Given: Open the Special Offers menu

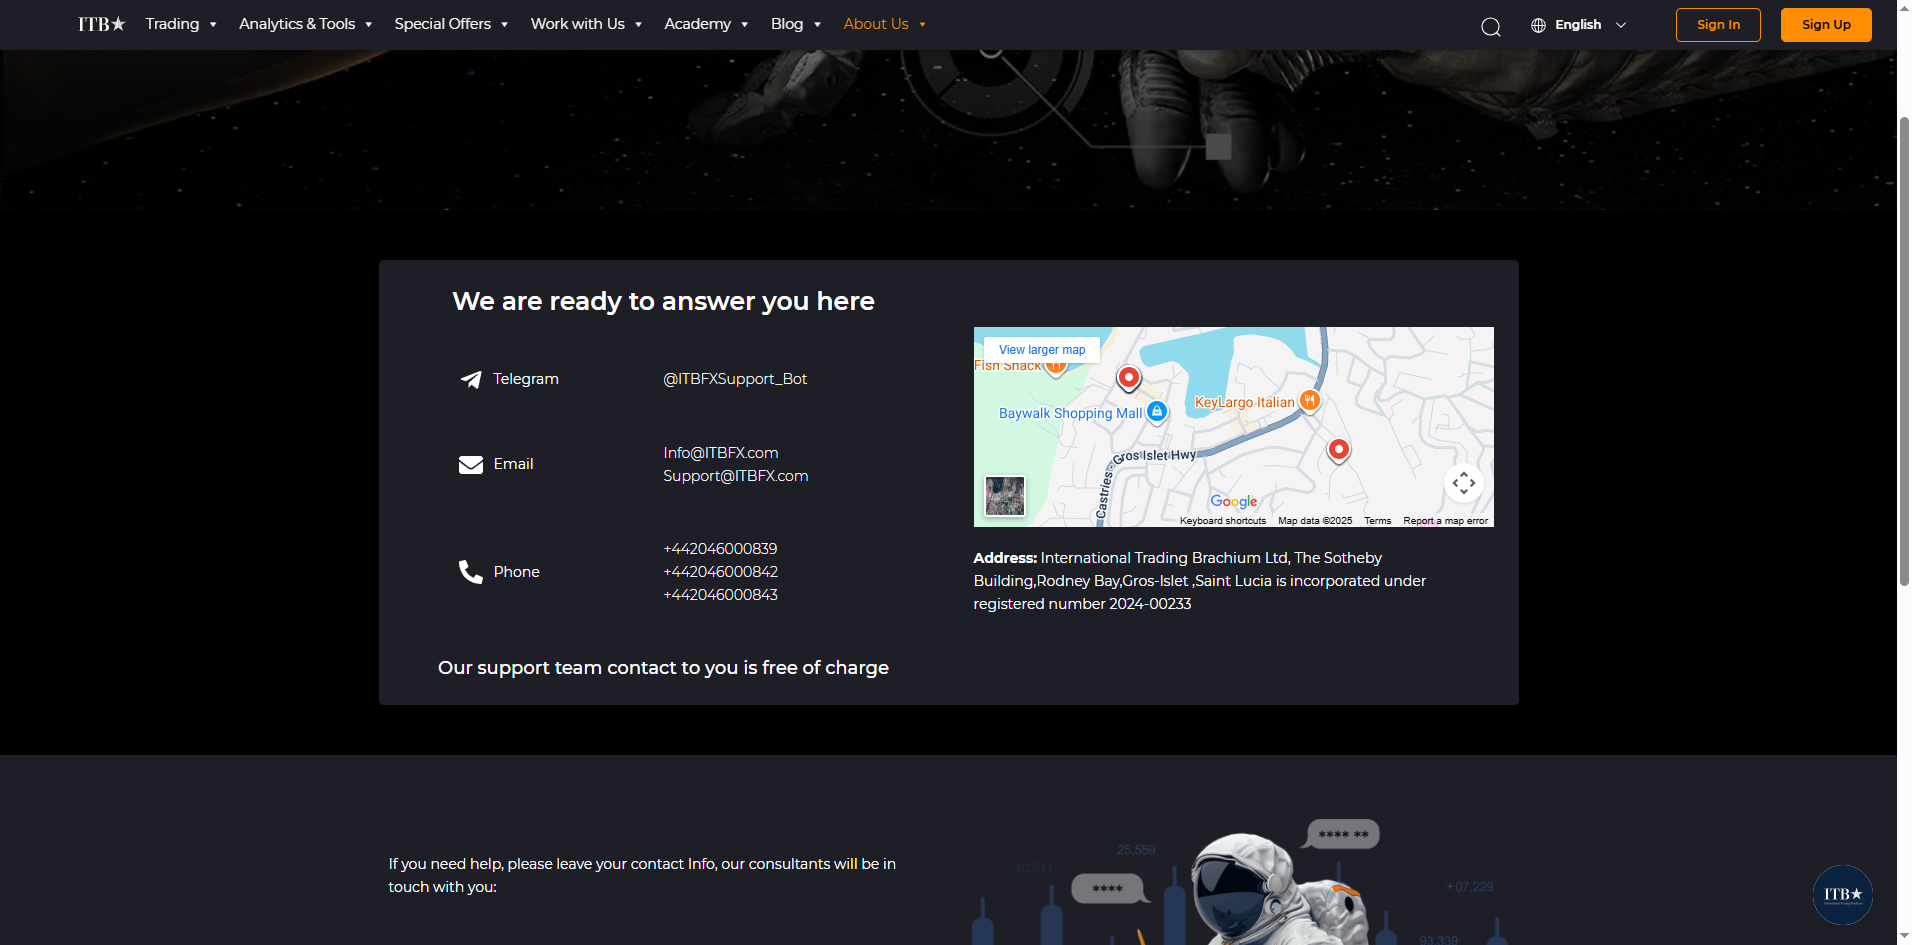Looking at the screenshot, I should click(x=443, y=24).
